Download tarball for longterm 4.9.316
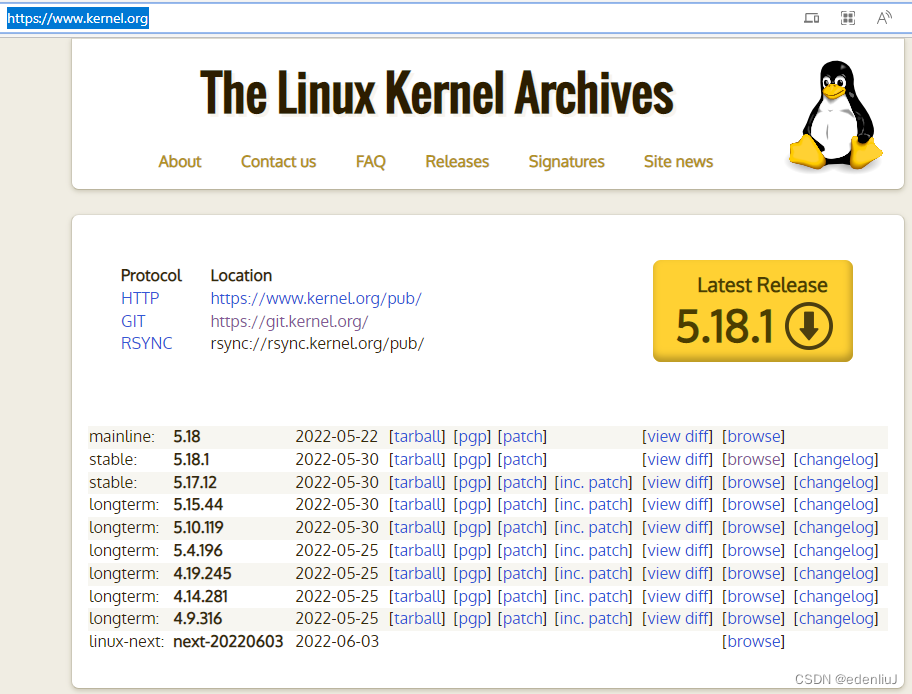Viewport: 912px width, 694px height. (417, 618)
